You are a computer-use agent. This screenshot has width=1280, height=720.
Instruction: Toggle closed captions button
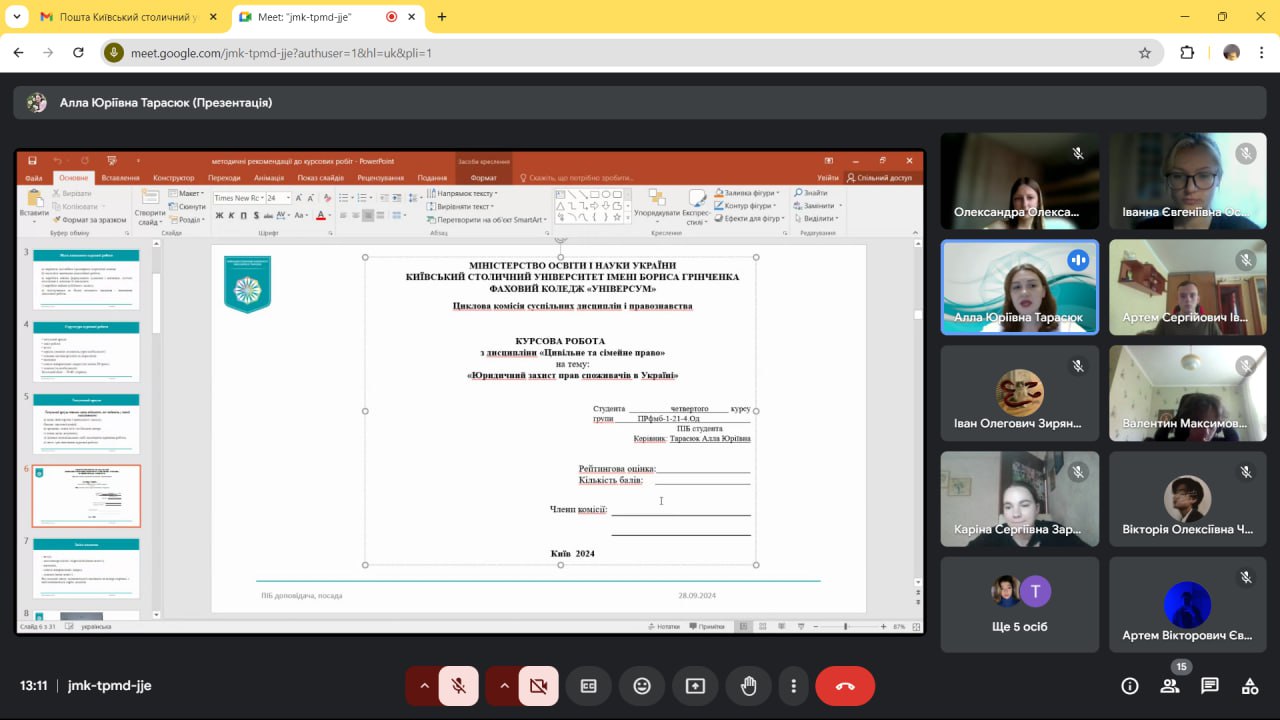pos(589,686)
